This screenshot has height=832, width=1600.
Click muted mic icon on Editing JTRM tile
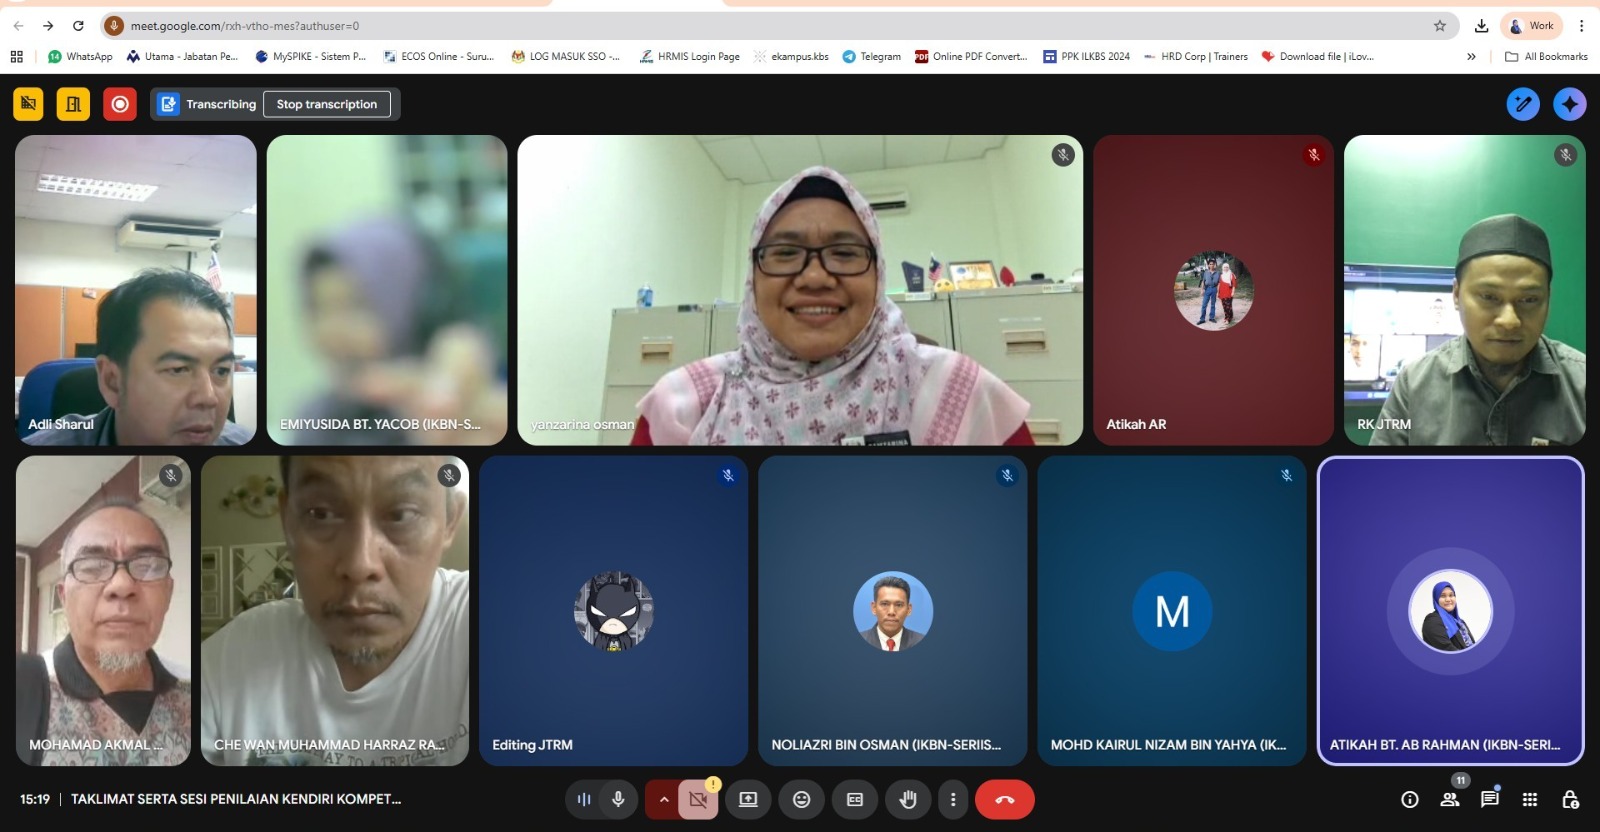pos(728,475)
